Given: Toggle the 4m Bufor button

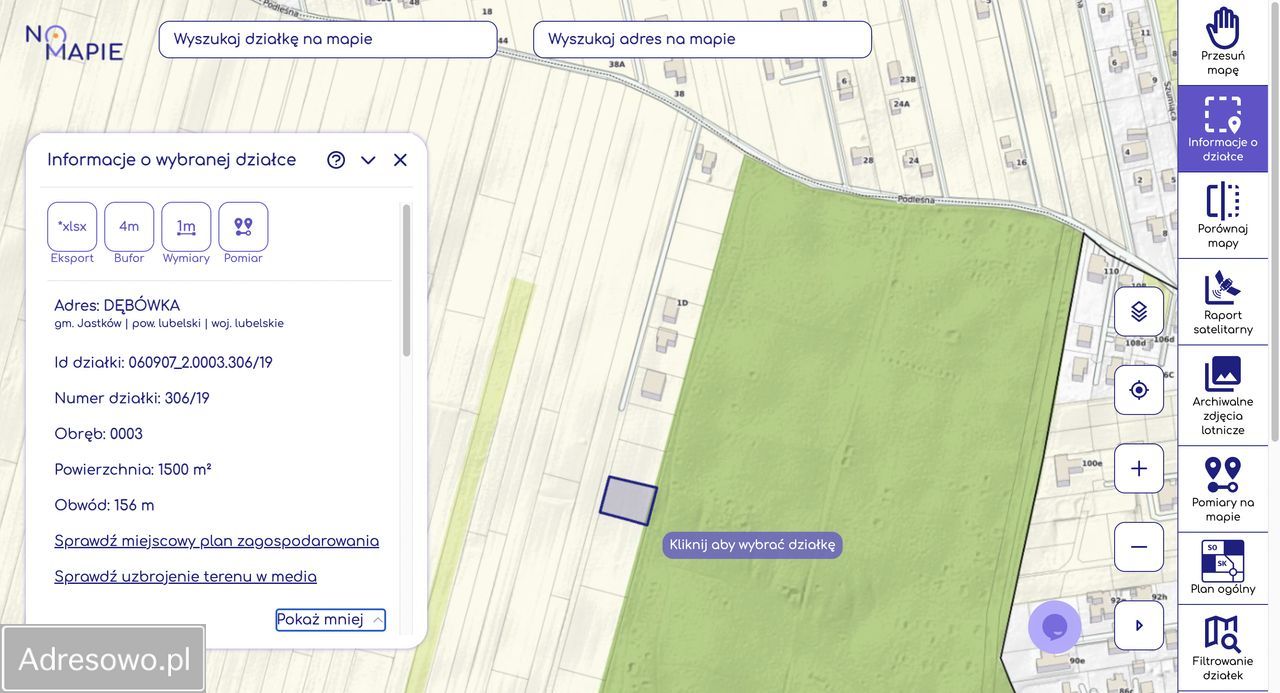Looking at the screenshot, I should pyautogui.click(x=129, y=227).
